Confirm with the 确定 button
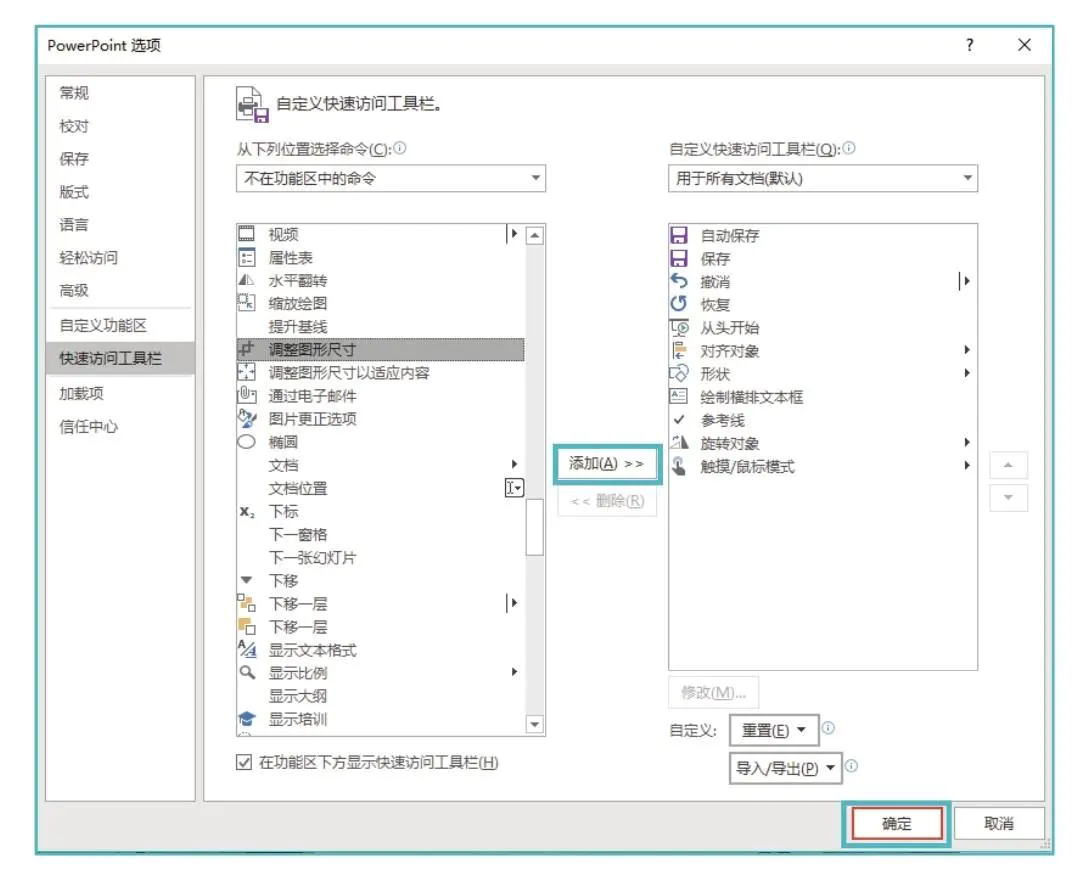The height and width of the screenshot is (889, 1092). tap(896, 824)
